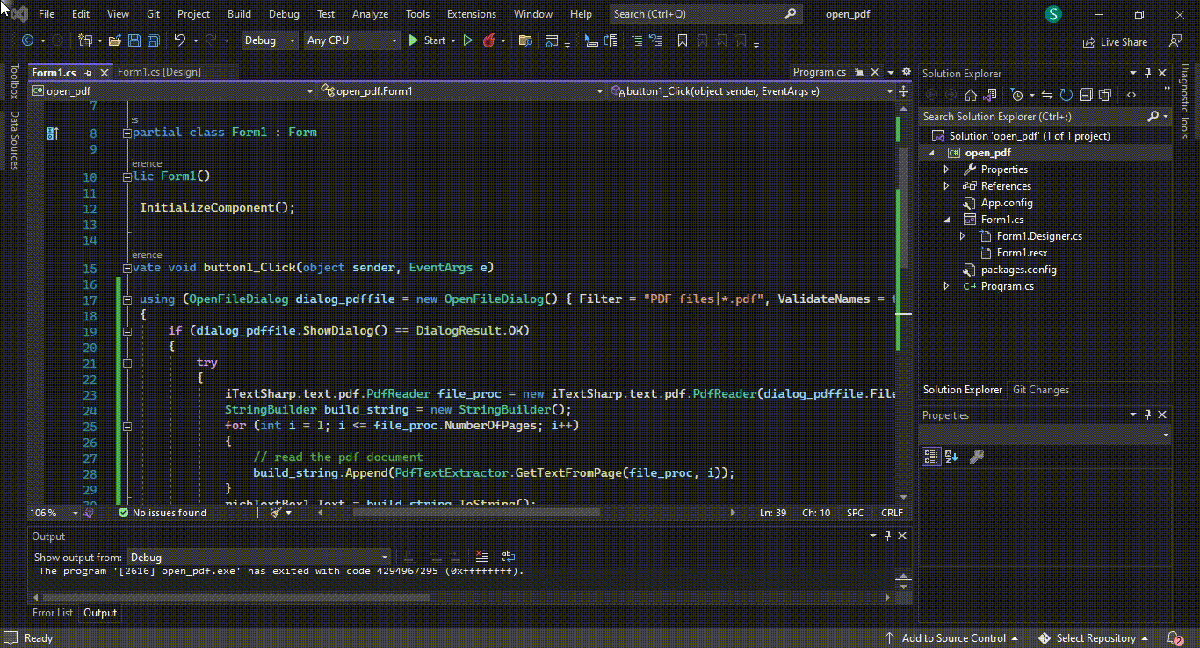The width and height of the screenshot is (1200, 648).
Task: Toggle the bookmark icon in toolbar
Action: point(682,41)
